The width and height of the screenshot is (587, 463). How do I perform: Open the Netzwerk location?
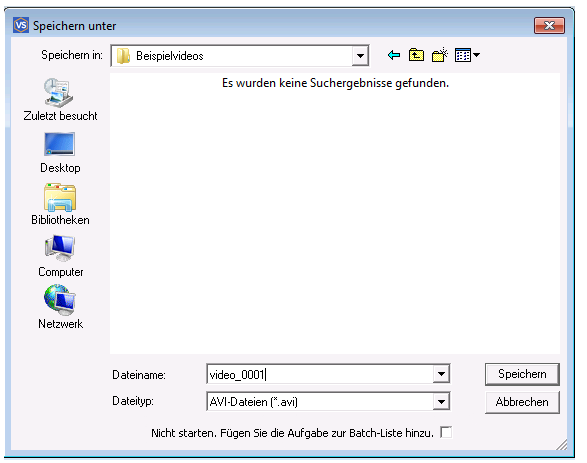pyautogui.click(x=60, y=307)
